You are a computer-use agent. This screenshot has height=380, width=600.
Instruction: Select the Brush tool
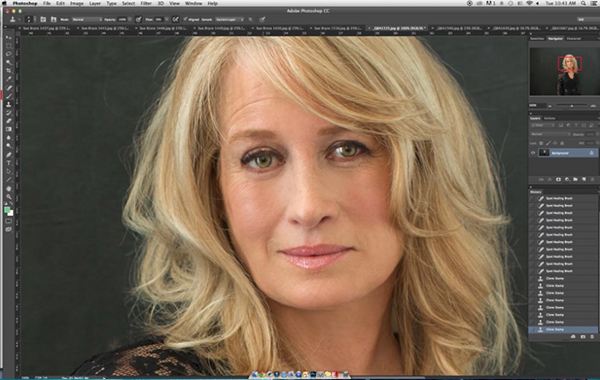pos(8,96)
